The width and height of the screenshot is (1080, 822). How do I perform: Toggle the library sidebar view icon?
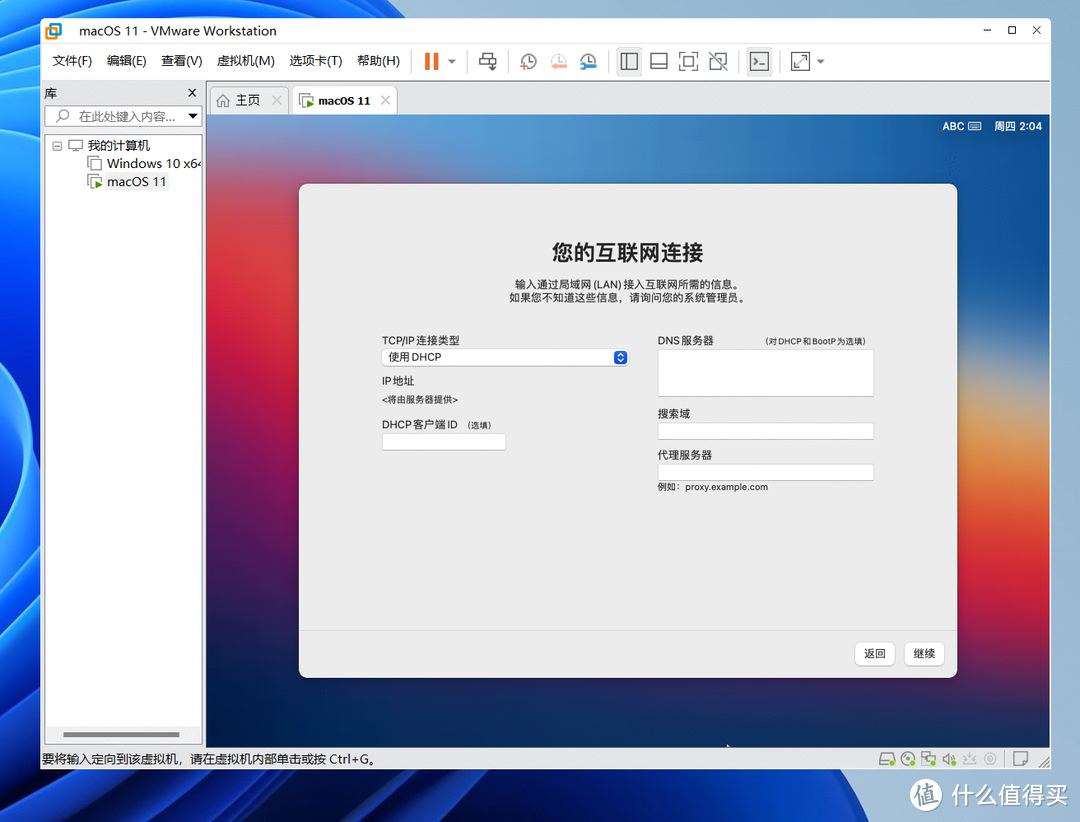pos(629,61)
